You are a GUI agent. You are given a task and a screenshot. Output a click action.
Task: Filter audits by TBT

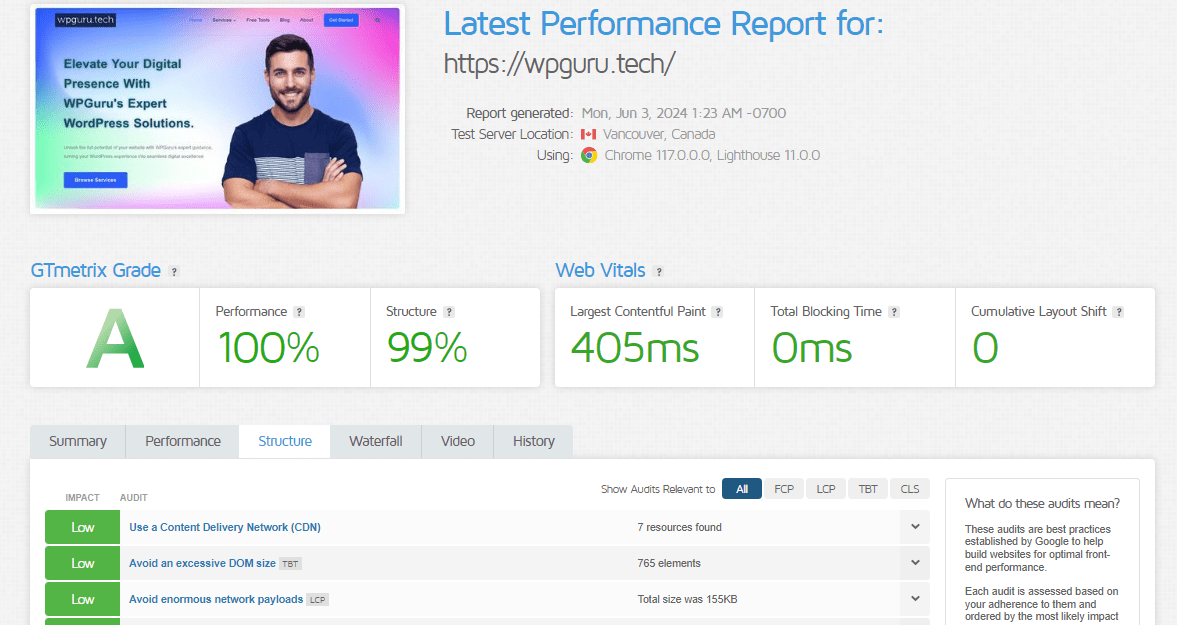click(868, 489)
